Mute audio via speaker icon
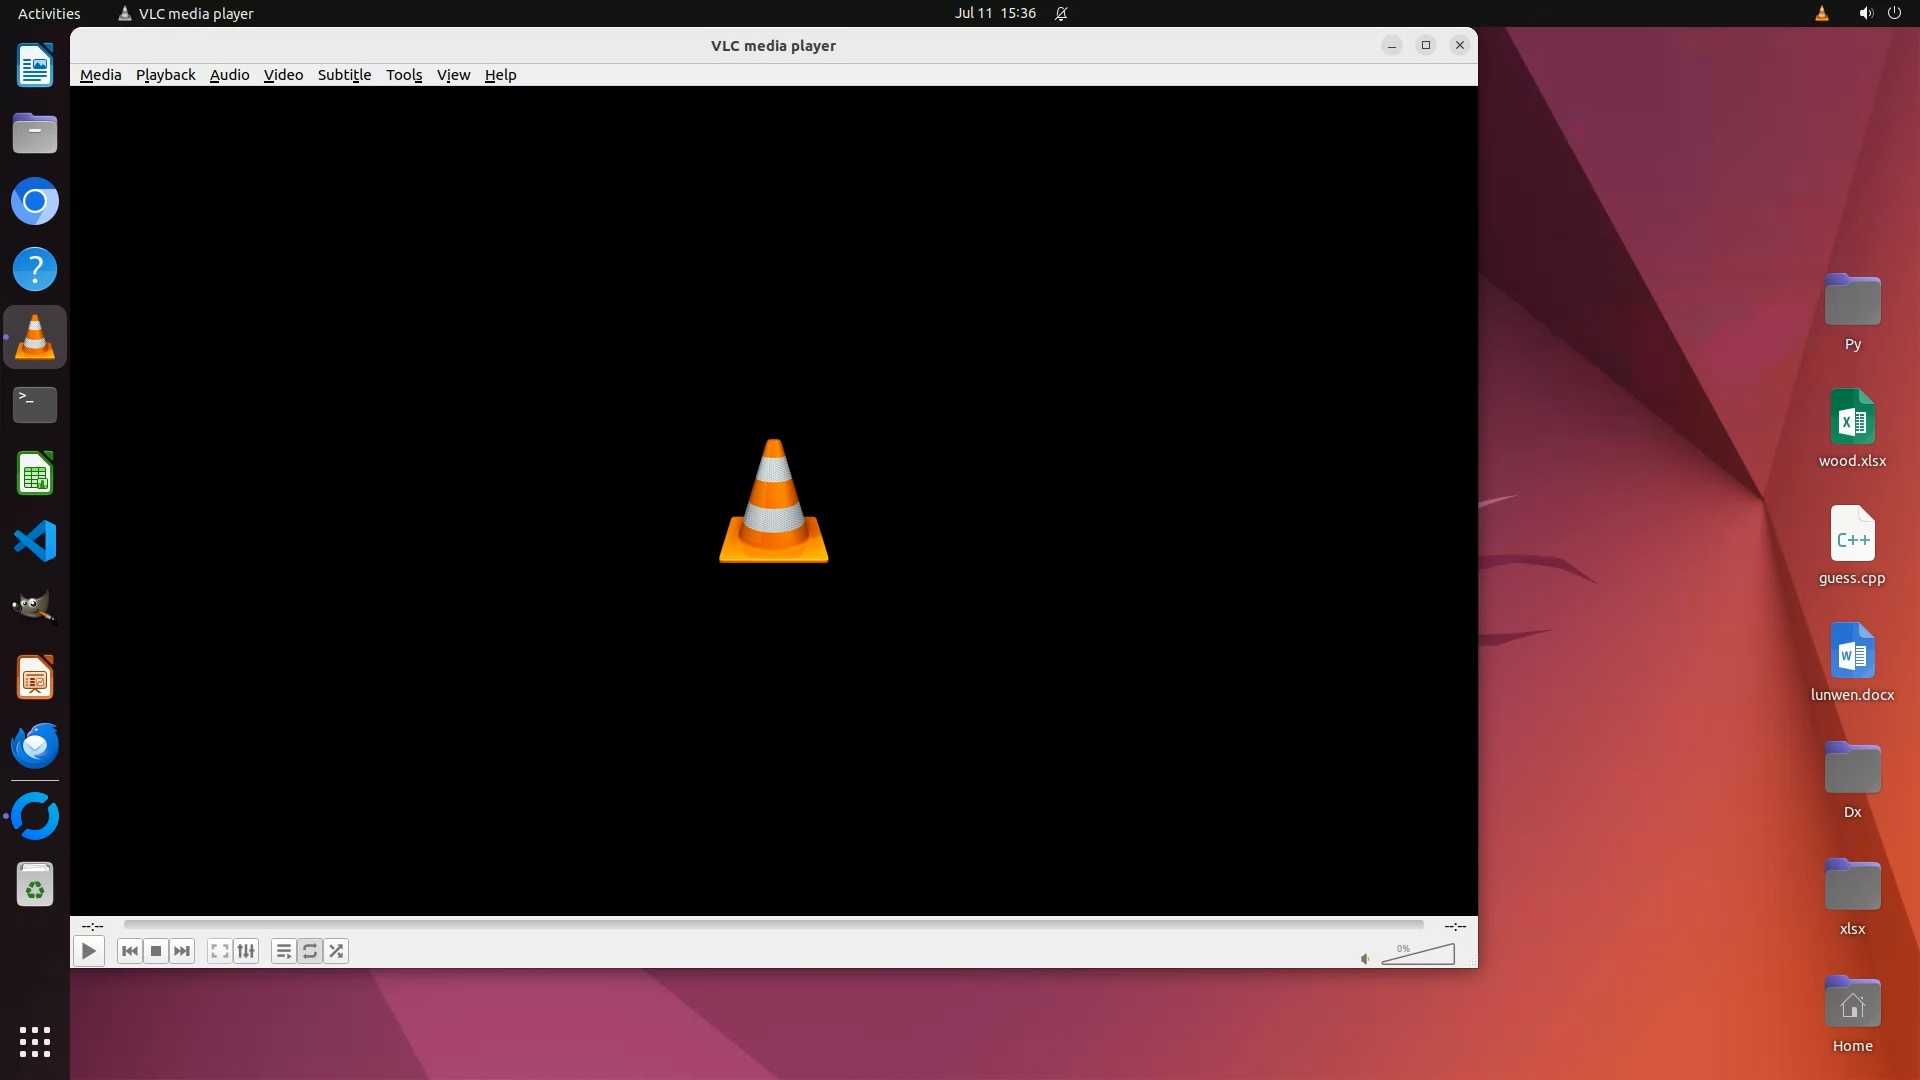Image resolution: width=1920 pixels, height=1080 pixels. click(1365, 959)
